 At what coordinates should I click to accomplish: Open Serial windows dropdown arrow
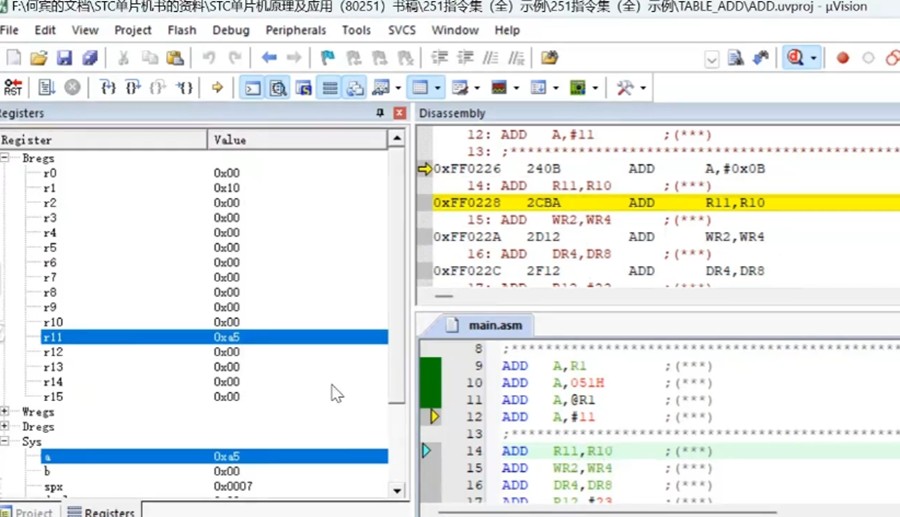[x=477, y=88]
